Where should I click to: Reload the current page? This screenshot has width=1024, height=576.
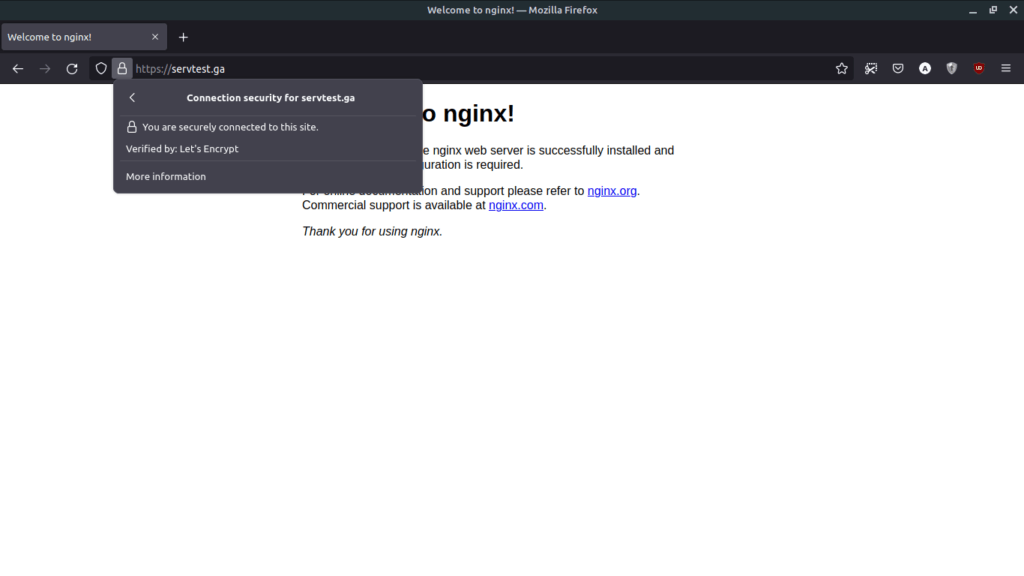(72, 69)
